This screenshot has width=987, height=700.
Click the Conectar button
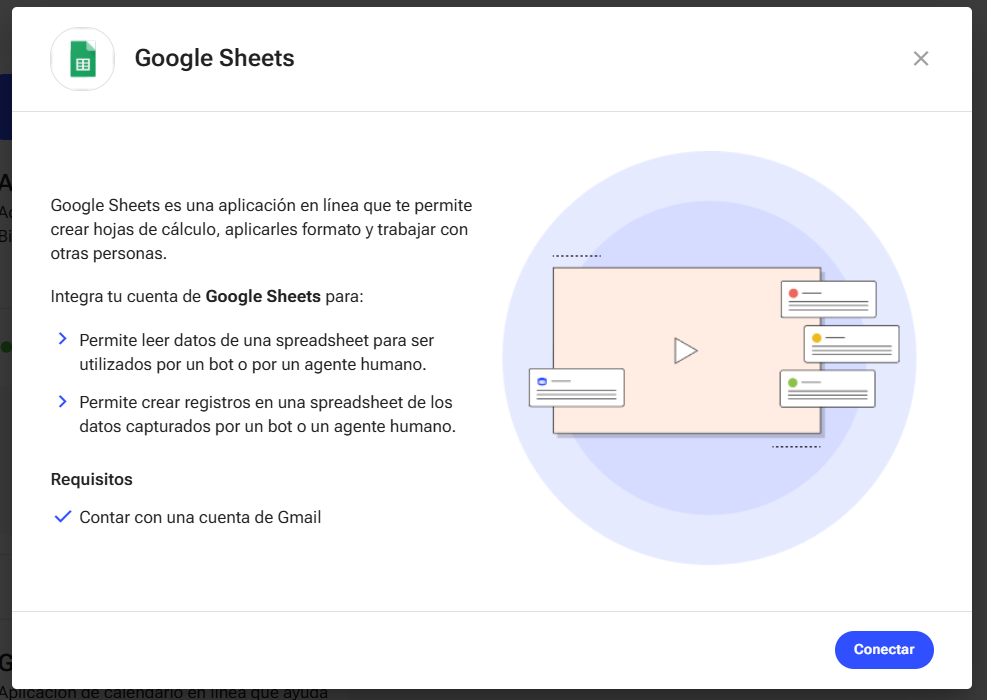click(884, 650)
